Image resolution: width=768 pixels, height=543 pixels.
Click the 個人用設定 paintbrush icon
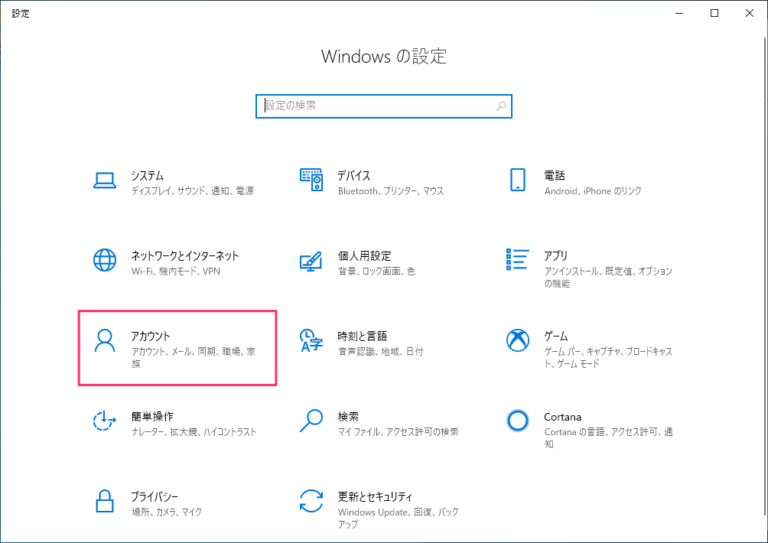(312, 261)
